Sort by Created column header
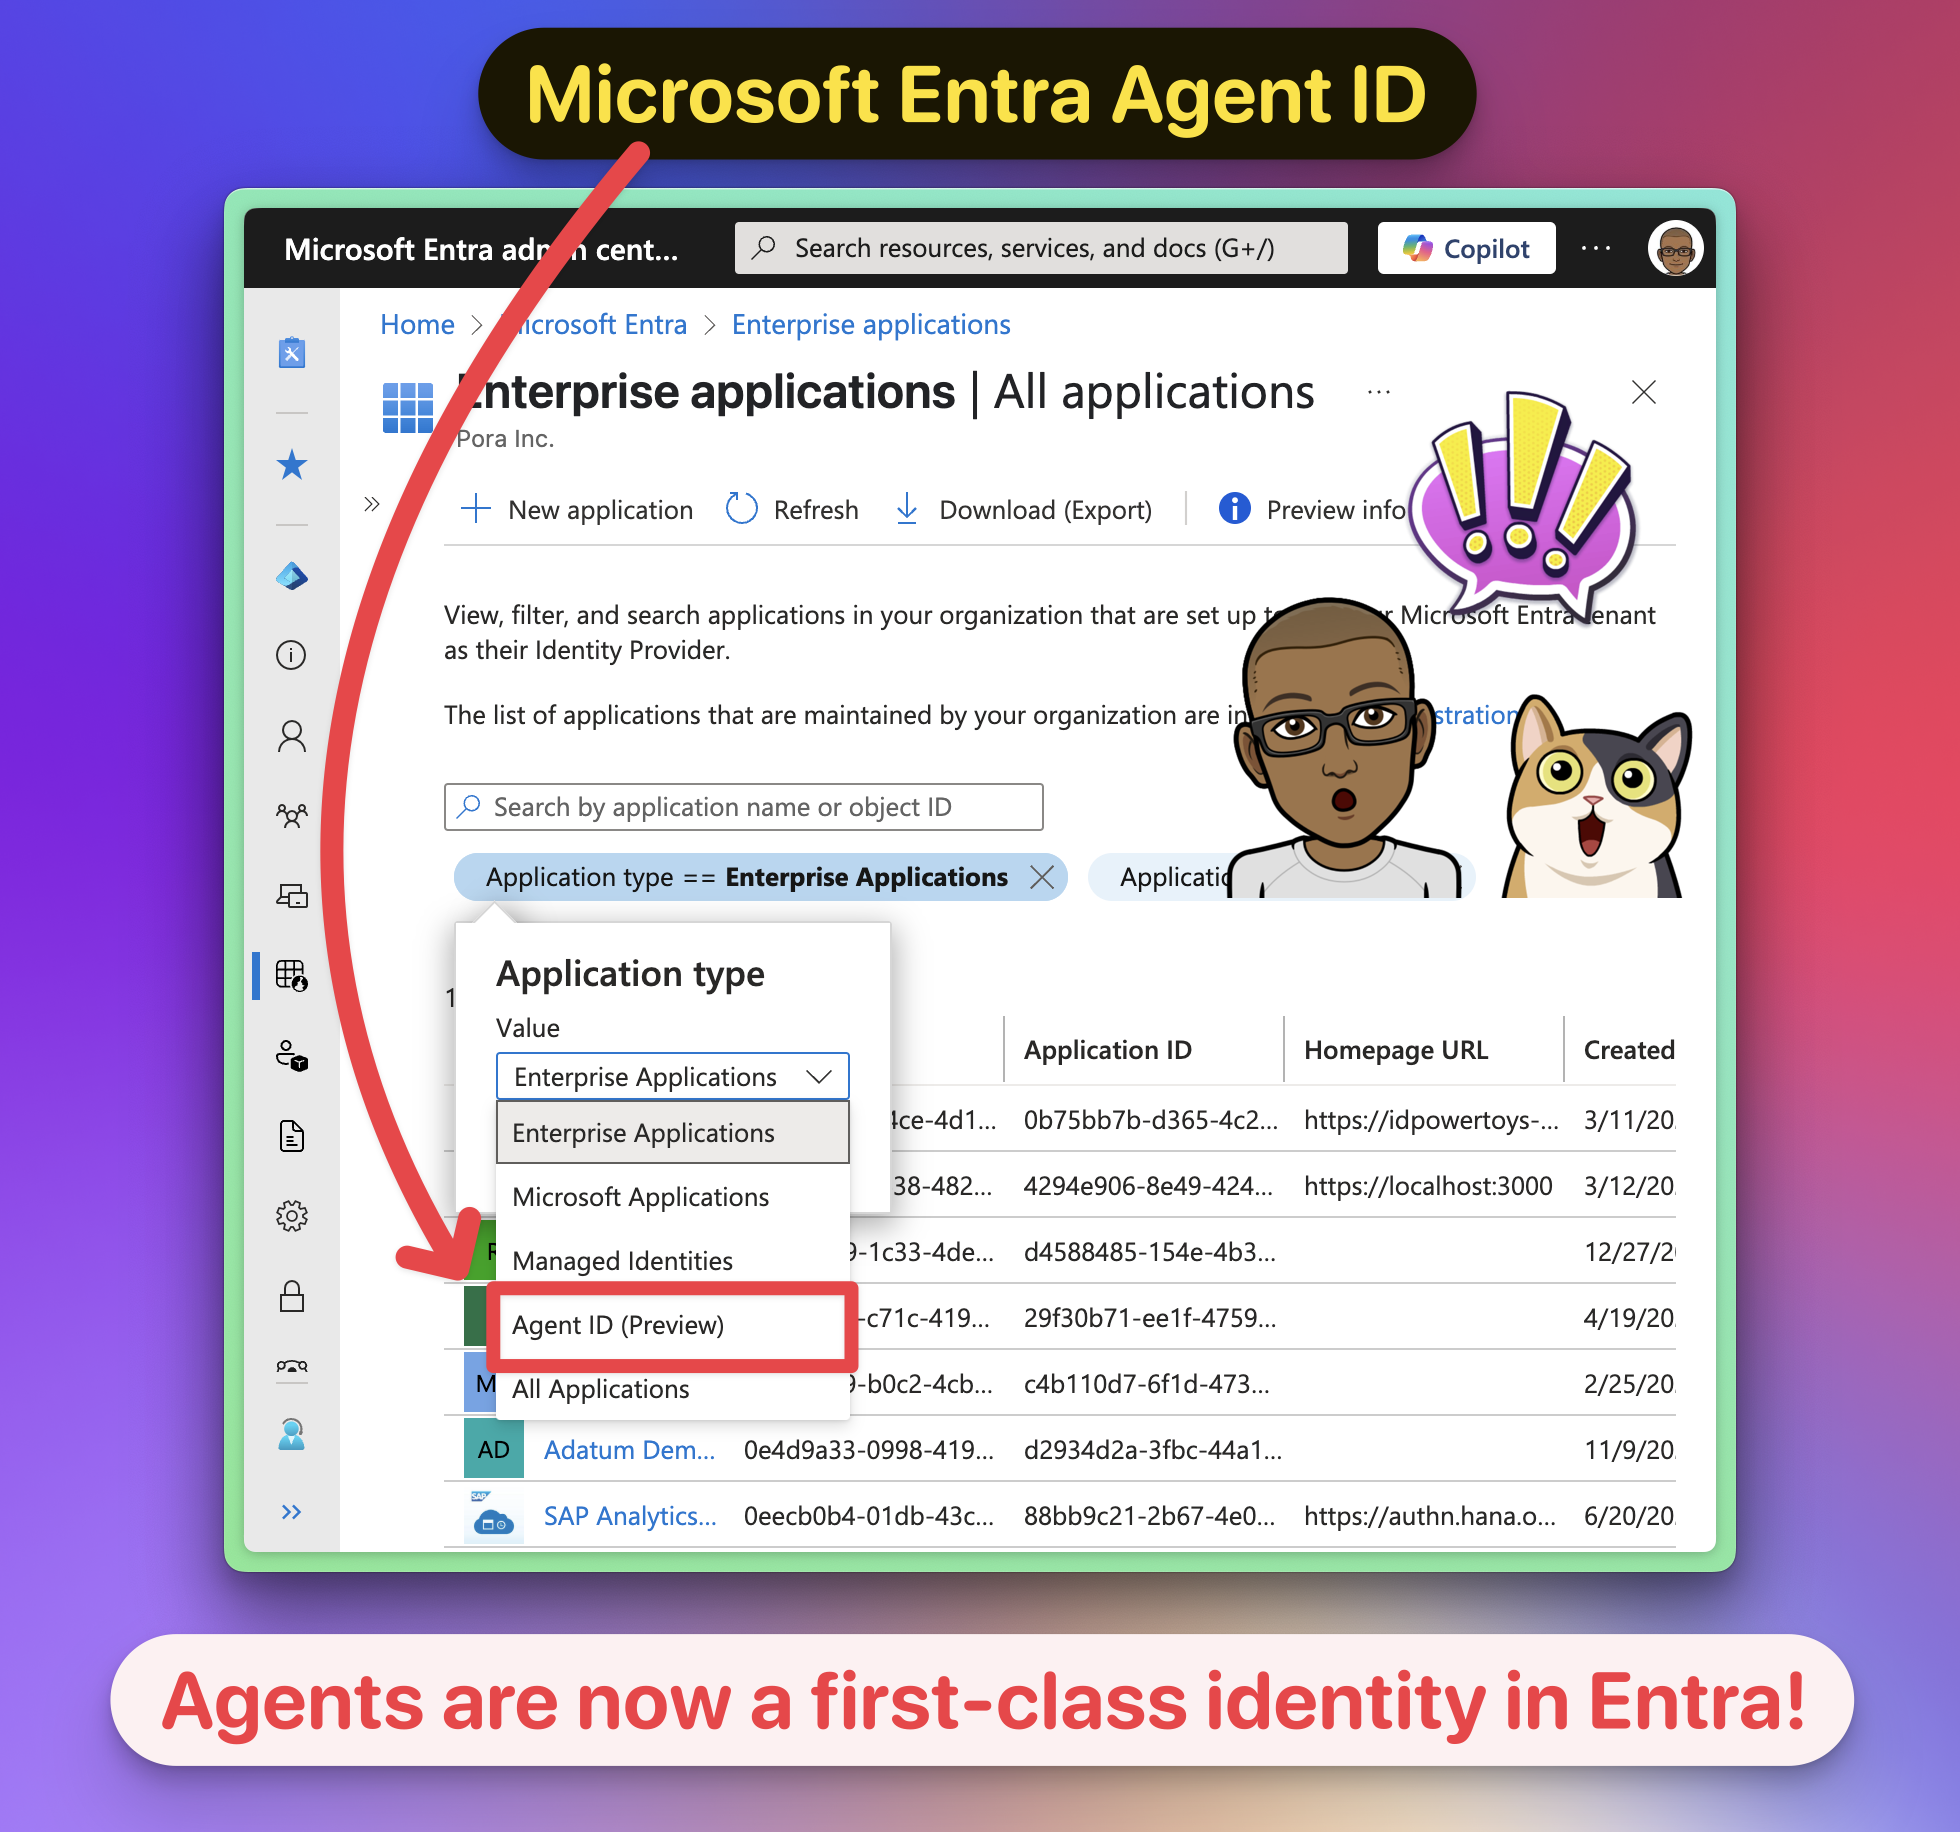 (1629, 1050)
